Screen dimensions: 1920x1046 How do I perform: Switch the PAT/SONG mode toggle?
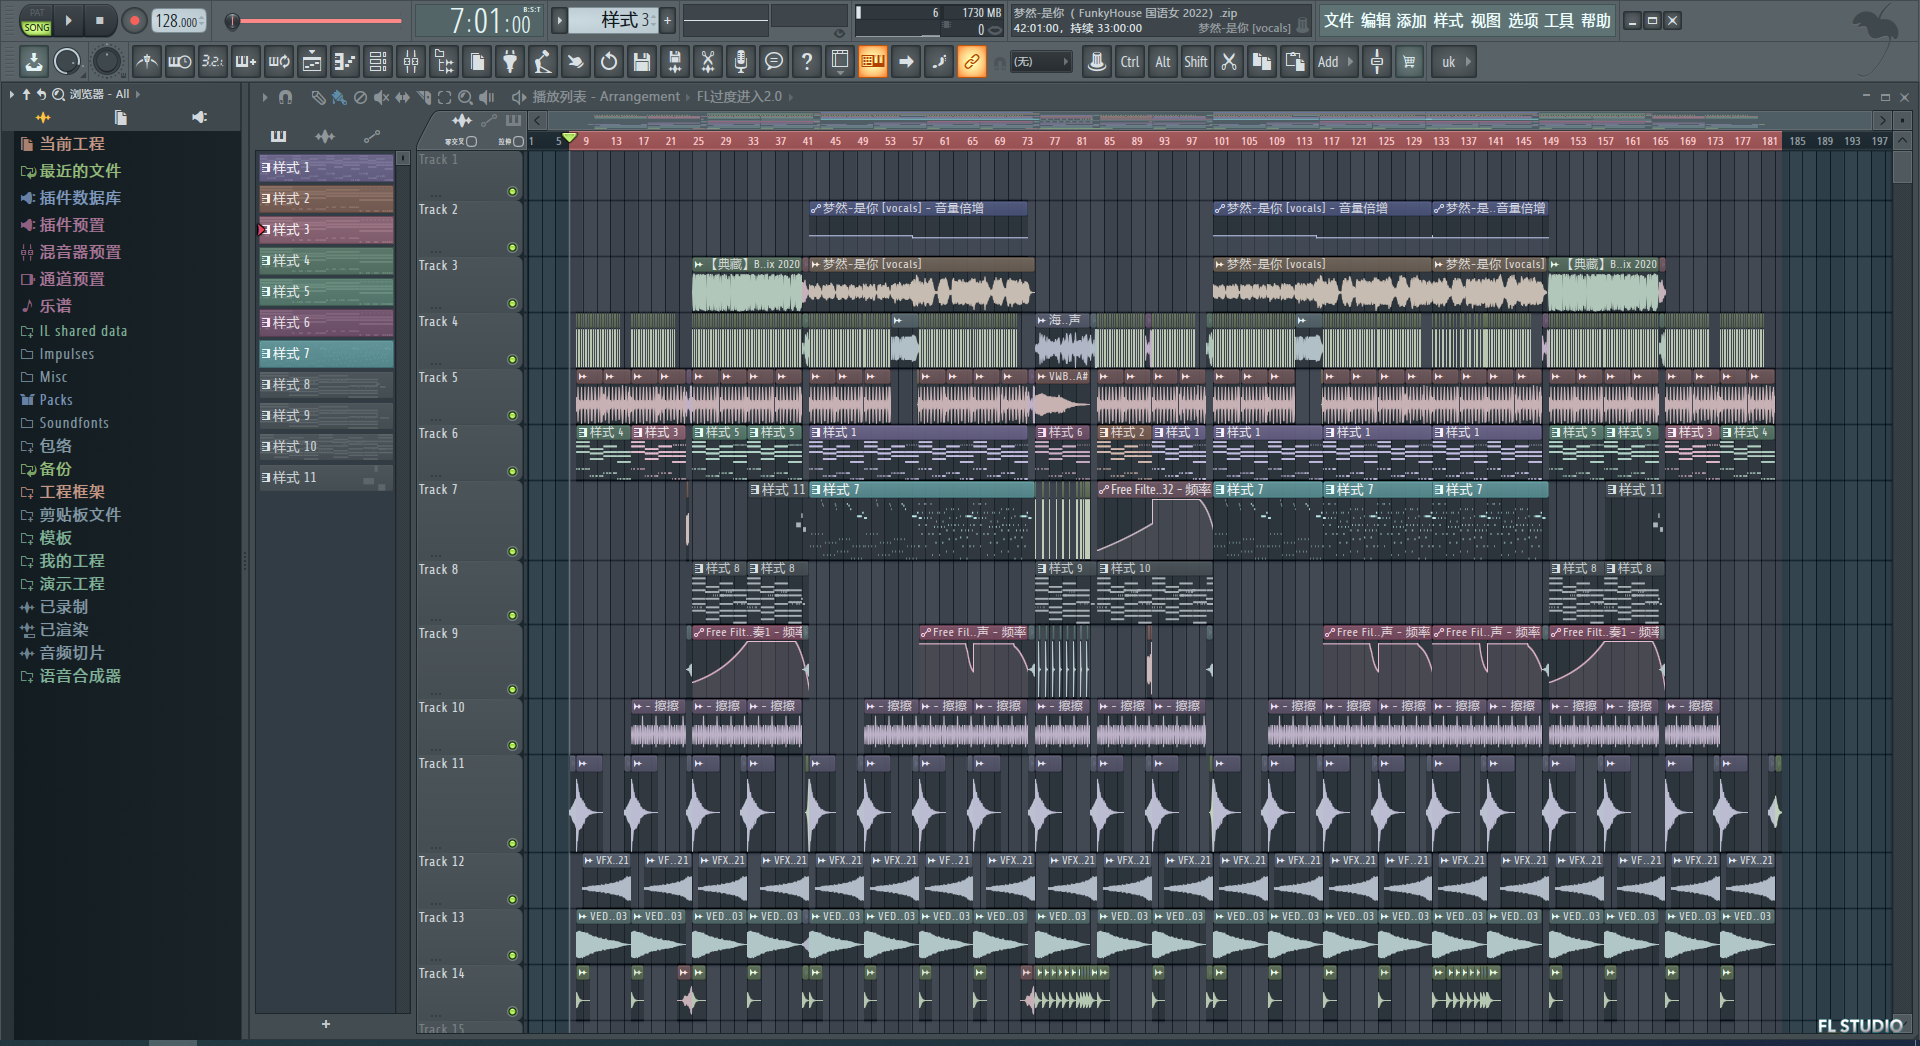(37, 21)
